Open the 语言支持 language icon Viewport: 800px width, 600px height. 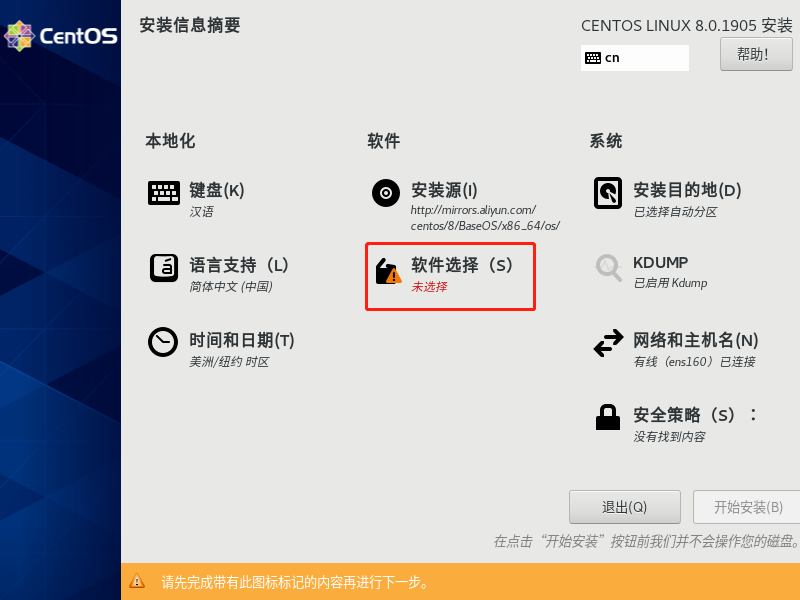point(164,268)
